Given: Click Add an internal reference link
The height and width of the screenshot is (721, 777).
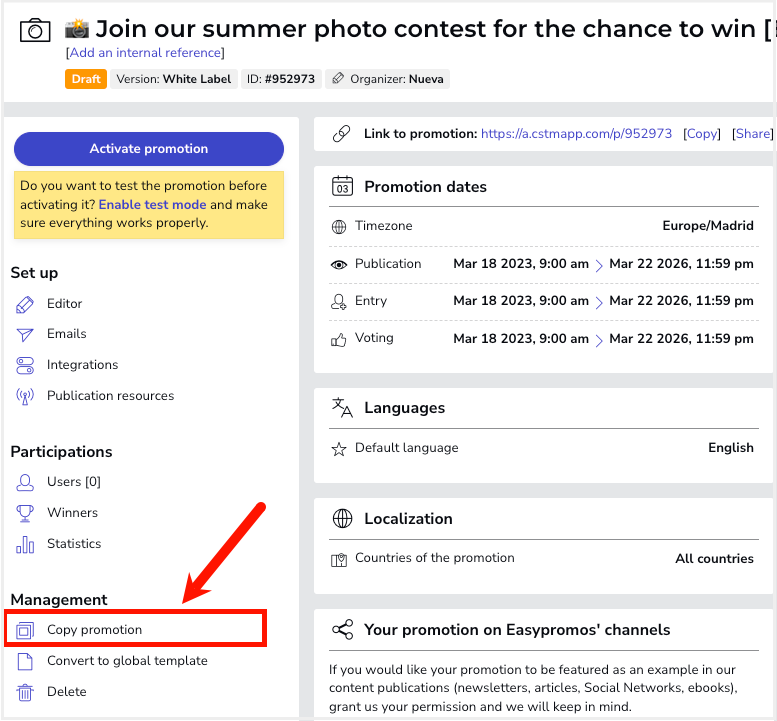Looking at the screenshot, I should (x=145, y=53).
